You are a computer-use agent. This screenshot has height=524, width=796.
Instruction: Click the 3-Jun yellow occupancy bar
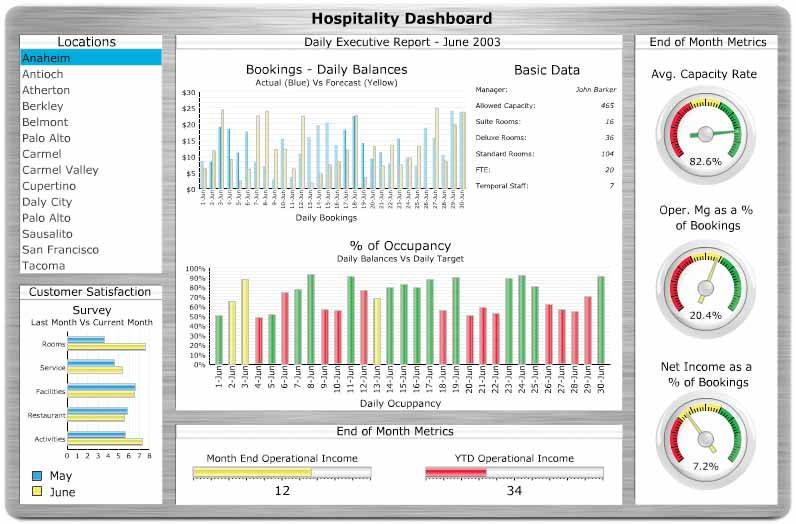(245, 322)
